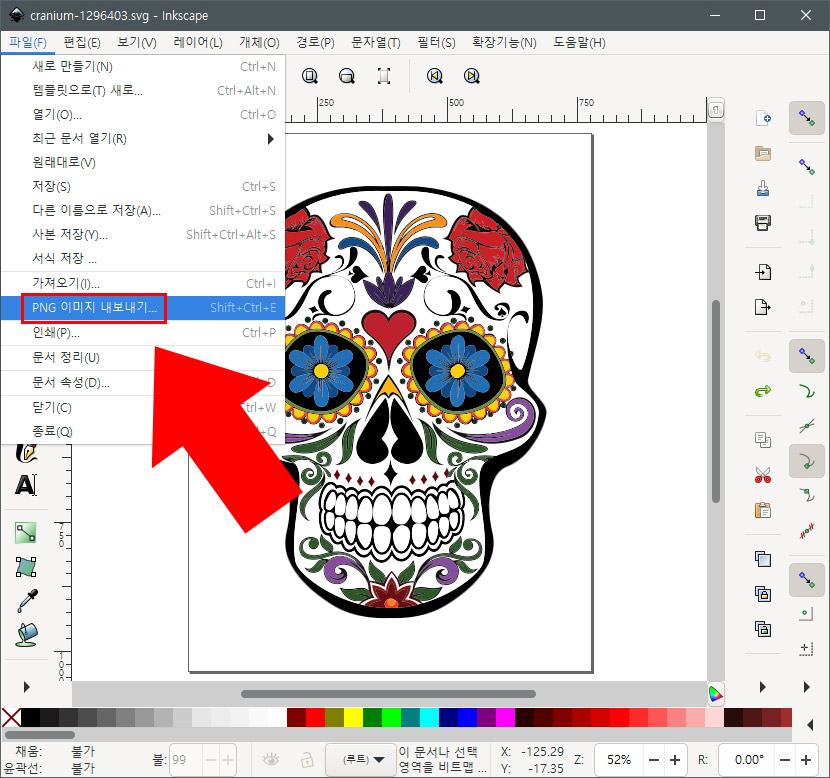Viewport: 830px width, 778px height.
Task: Click the open folder icon in commands bar
Action: click(763, 153)
